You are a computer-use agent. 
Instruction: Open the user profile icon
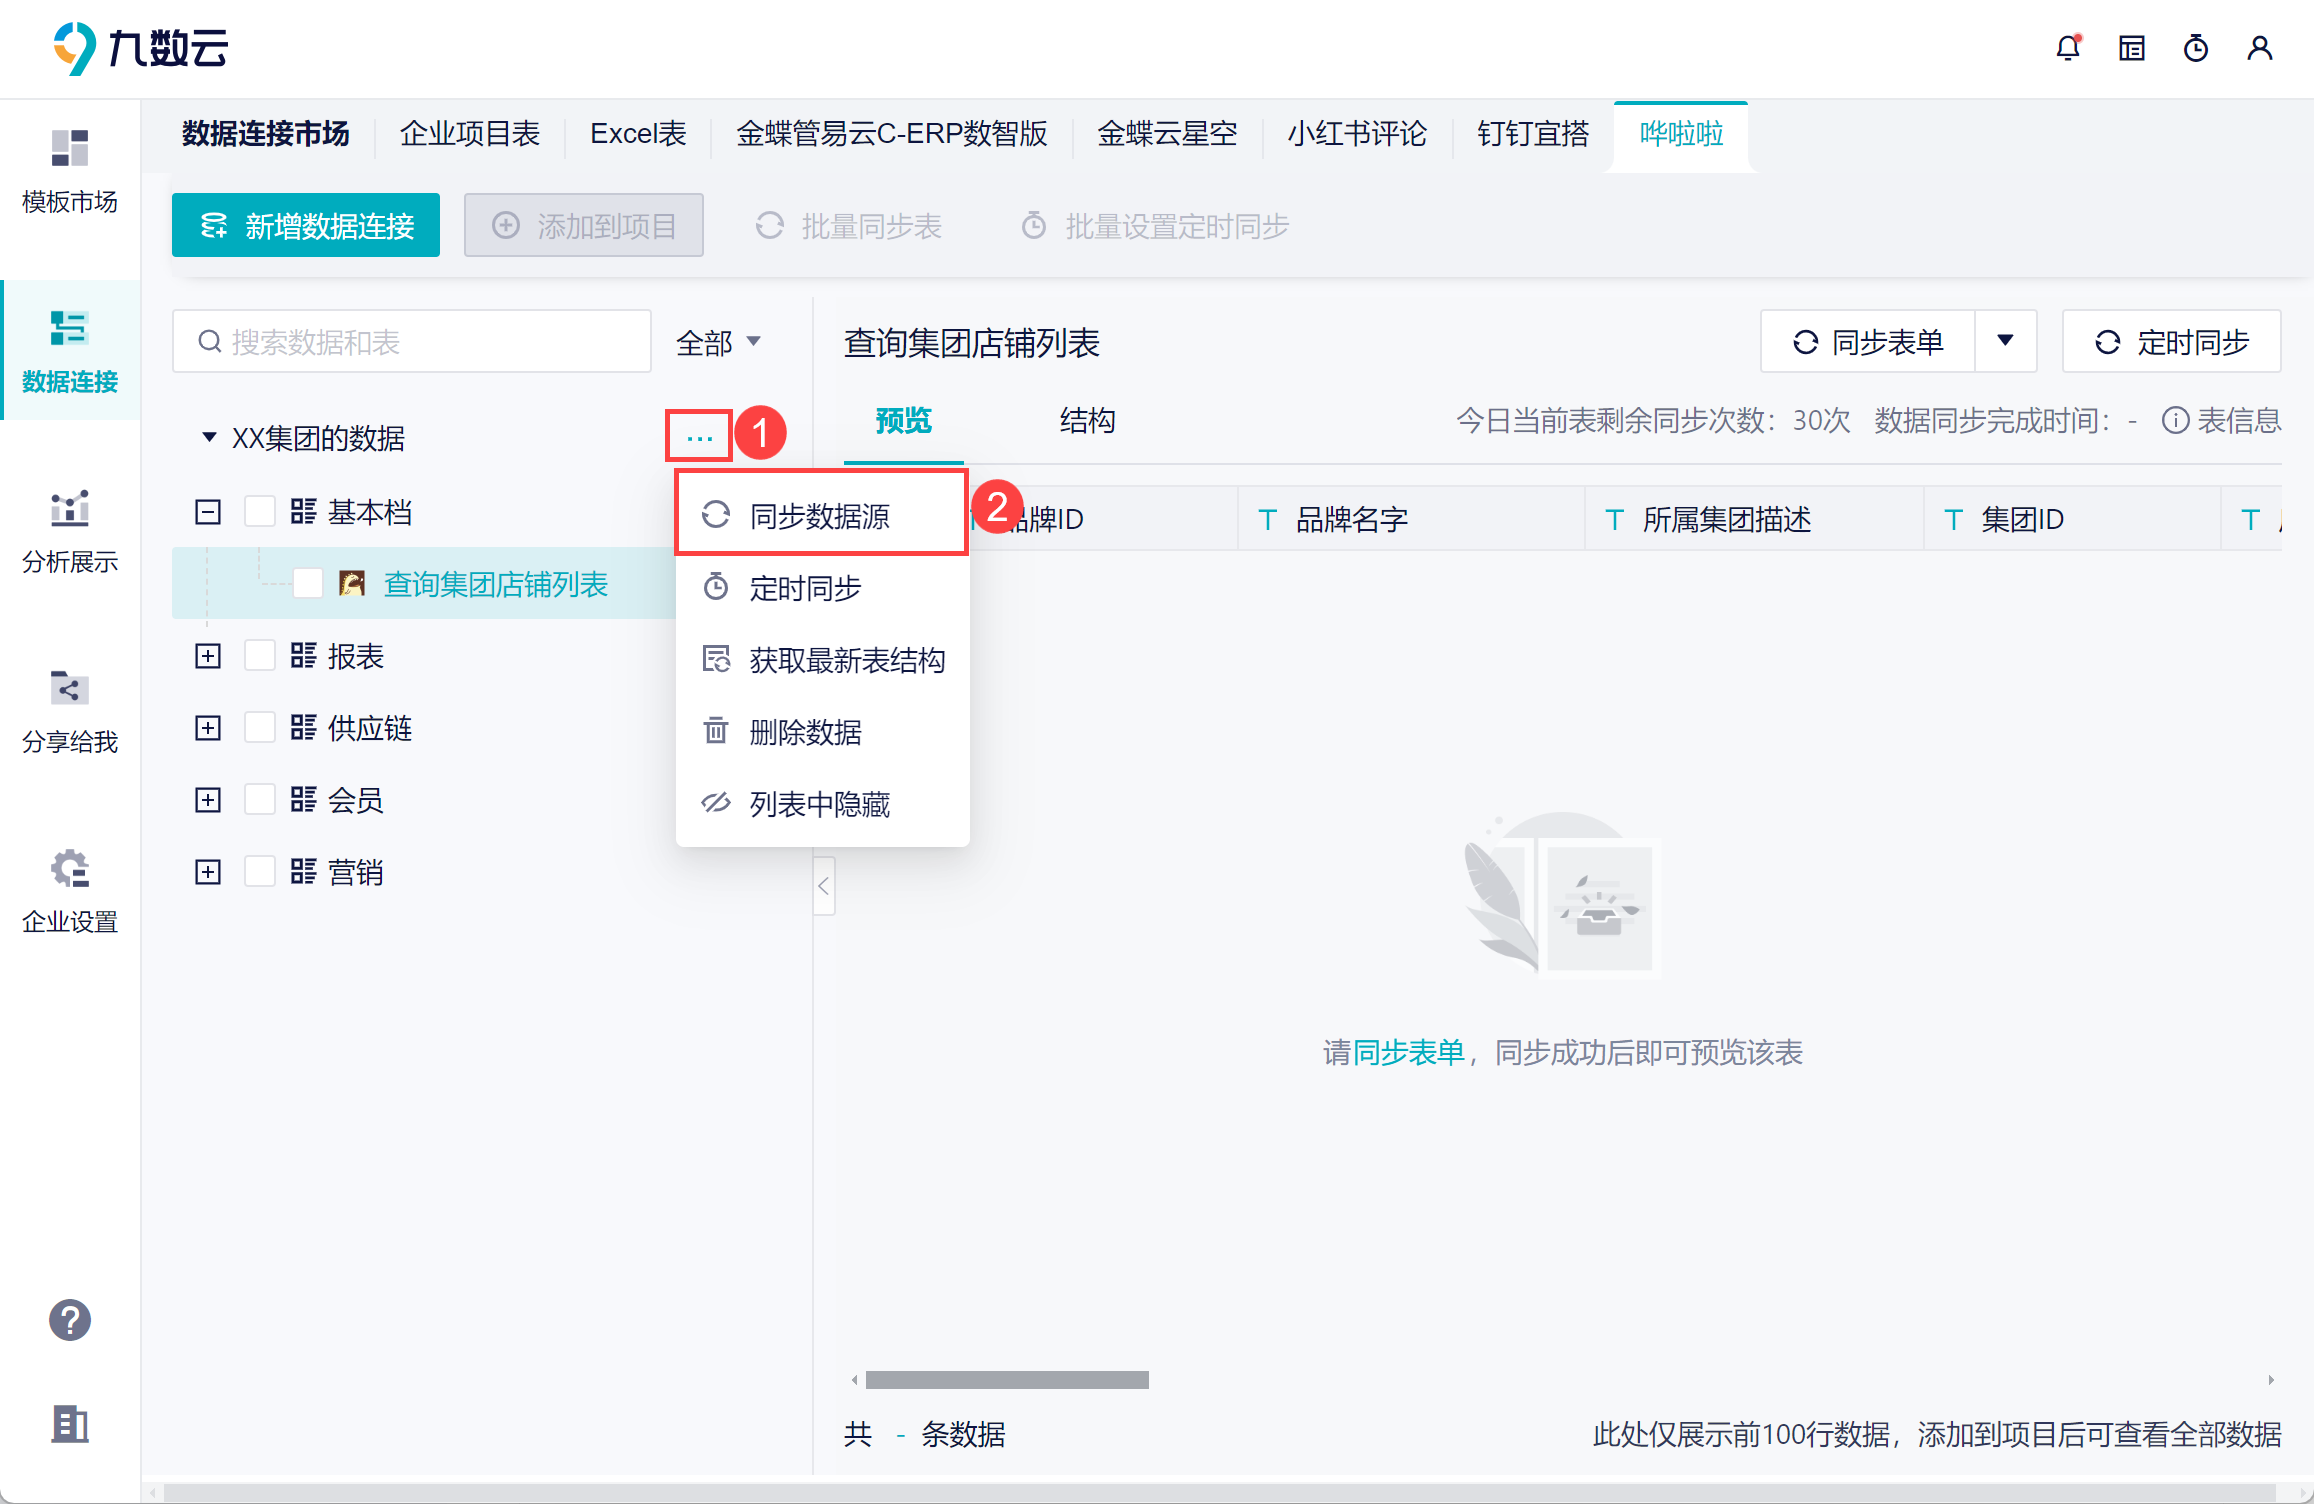2259,48
